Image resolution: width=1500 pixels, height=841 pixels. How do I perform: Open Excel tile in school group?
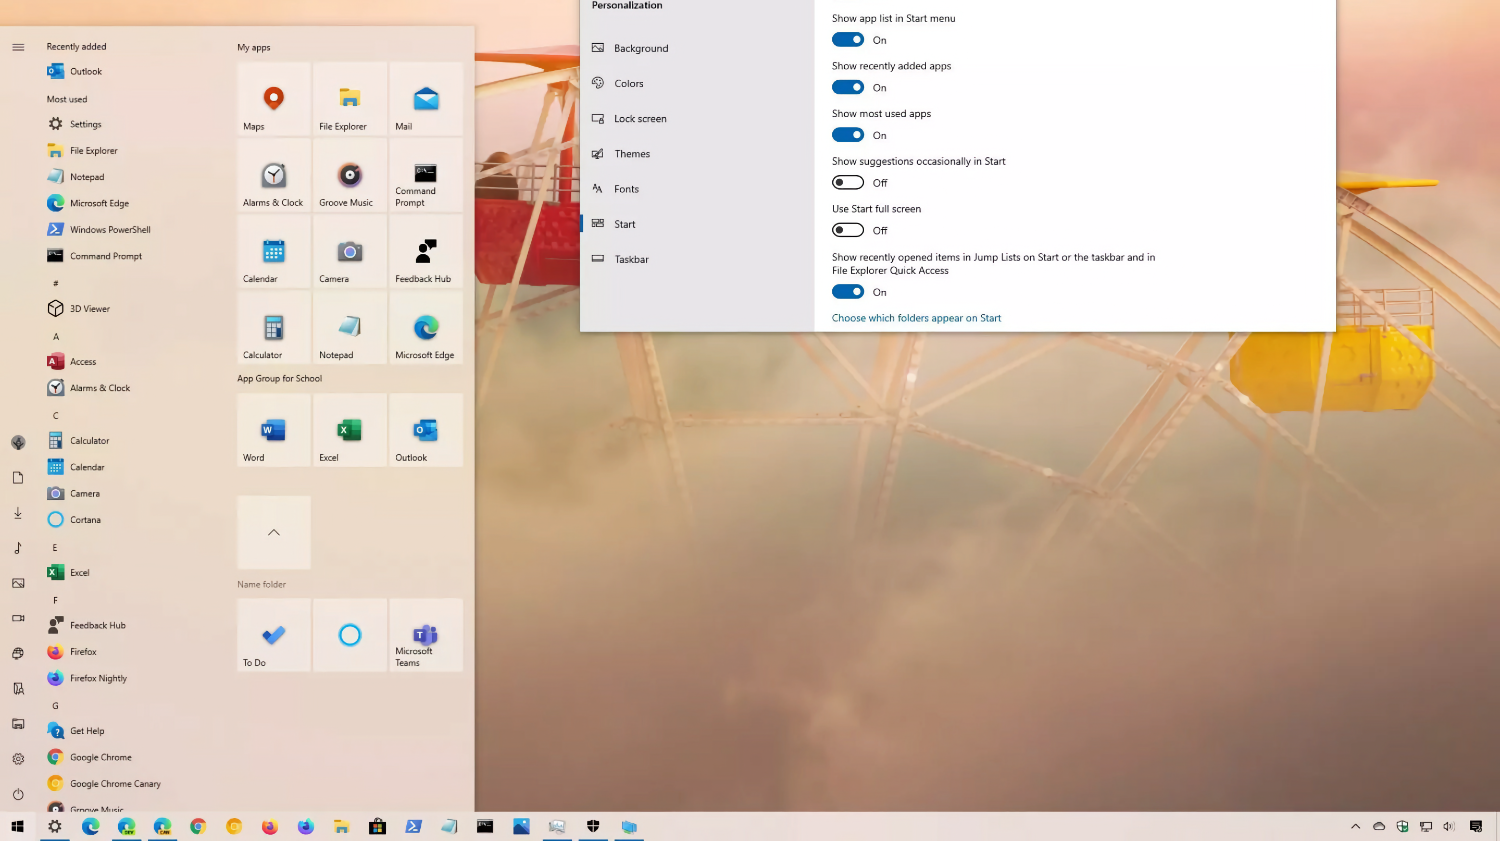coord(349,430)
